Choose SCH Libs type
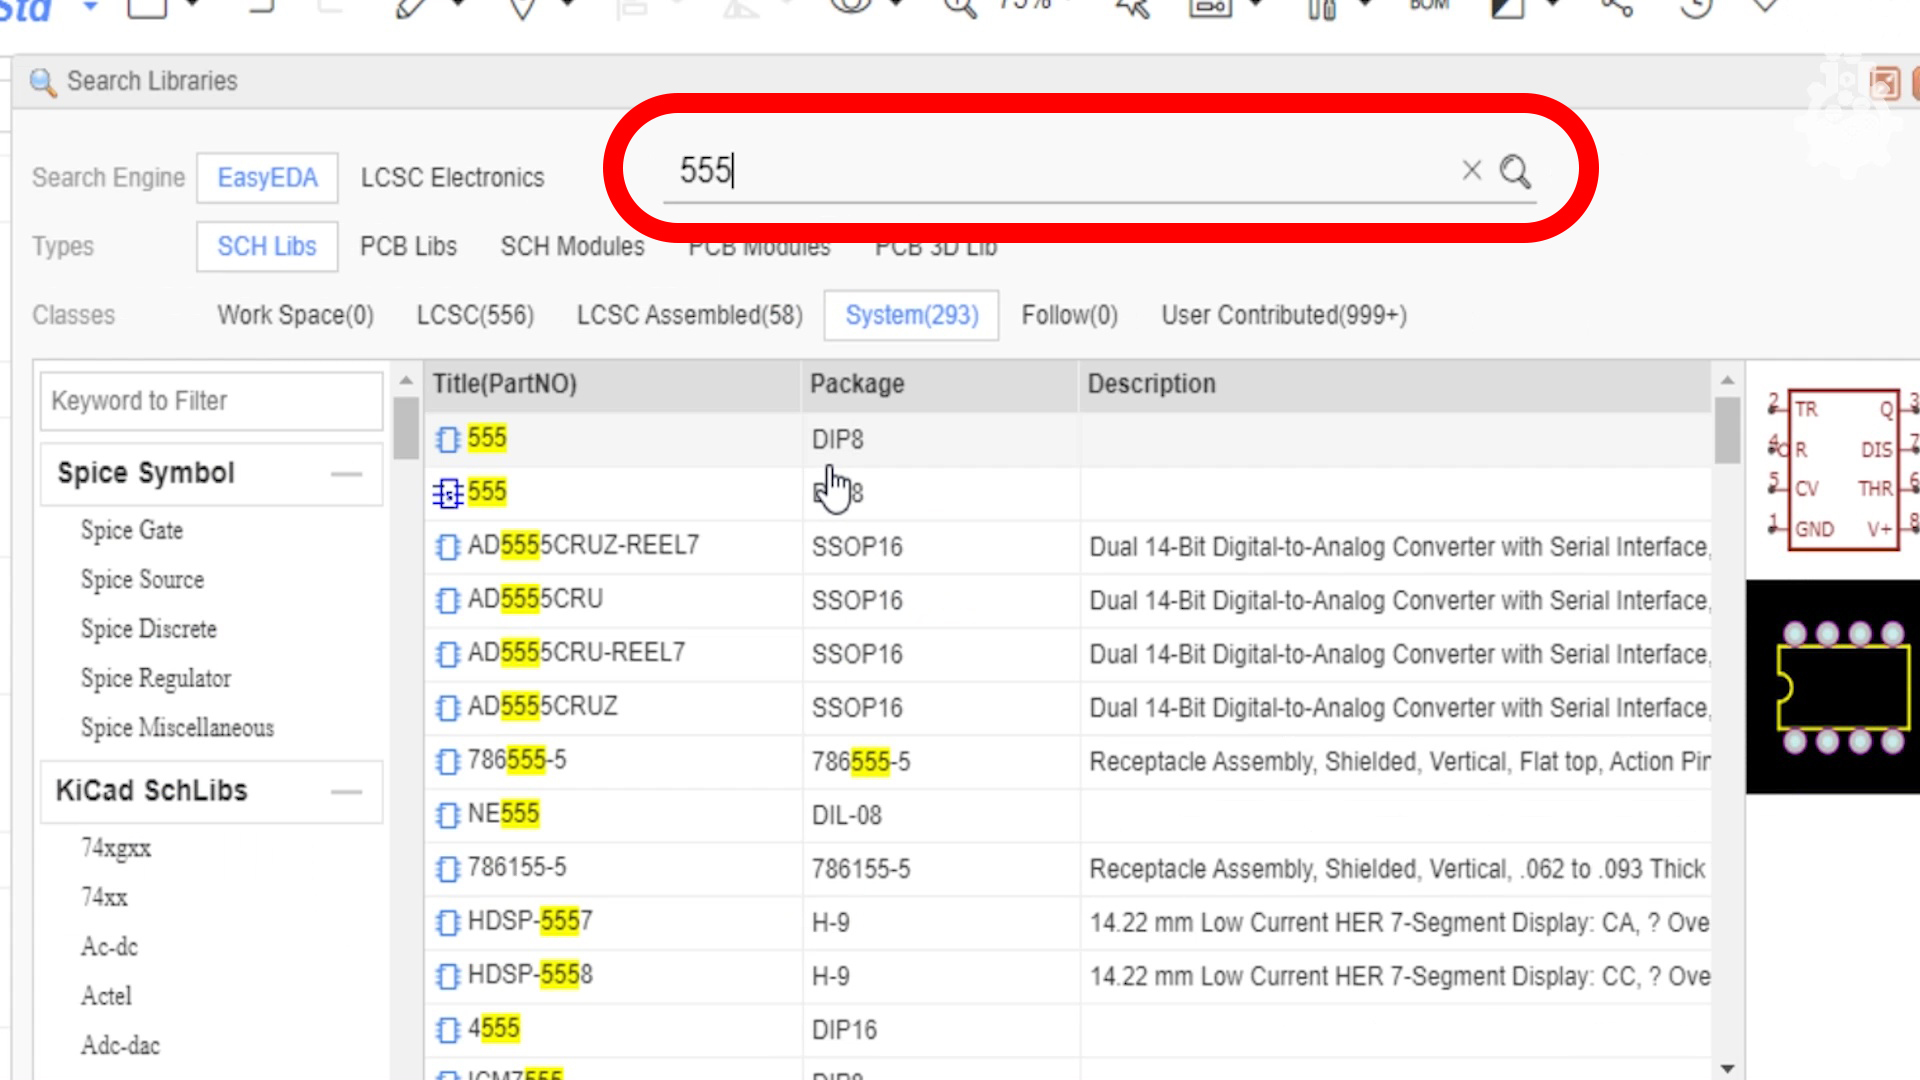The width and height of the screenshot is (1920, 1080). (x=267, y=246)
